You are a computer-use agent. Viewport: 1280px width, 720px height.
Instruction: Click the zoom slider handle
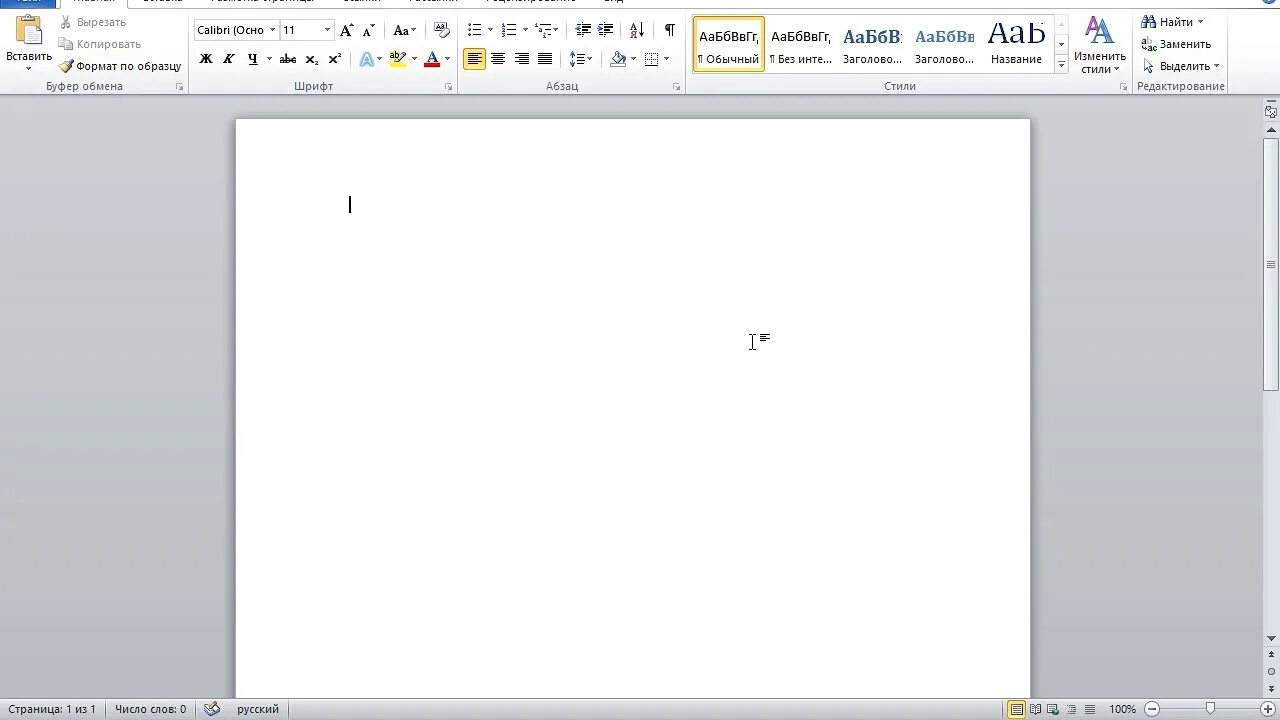[1210, 709]
